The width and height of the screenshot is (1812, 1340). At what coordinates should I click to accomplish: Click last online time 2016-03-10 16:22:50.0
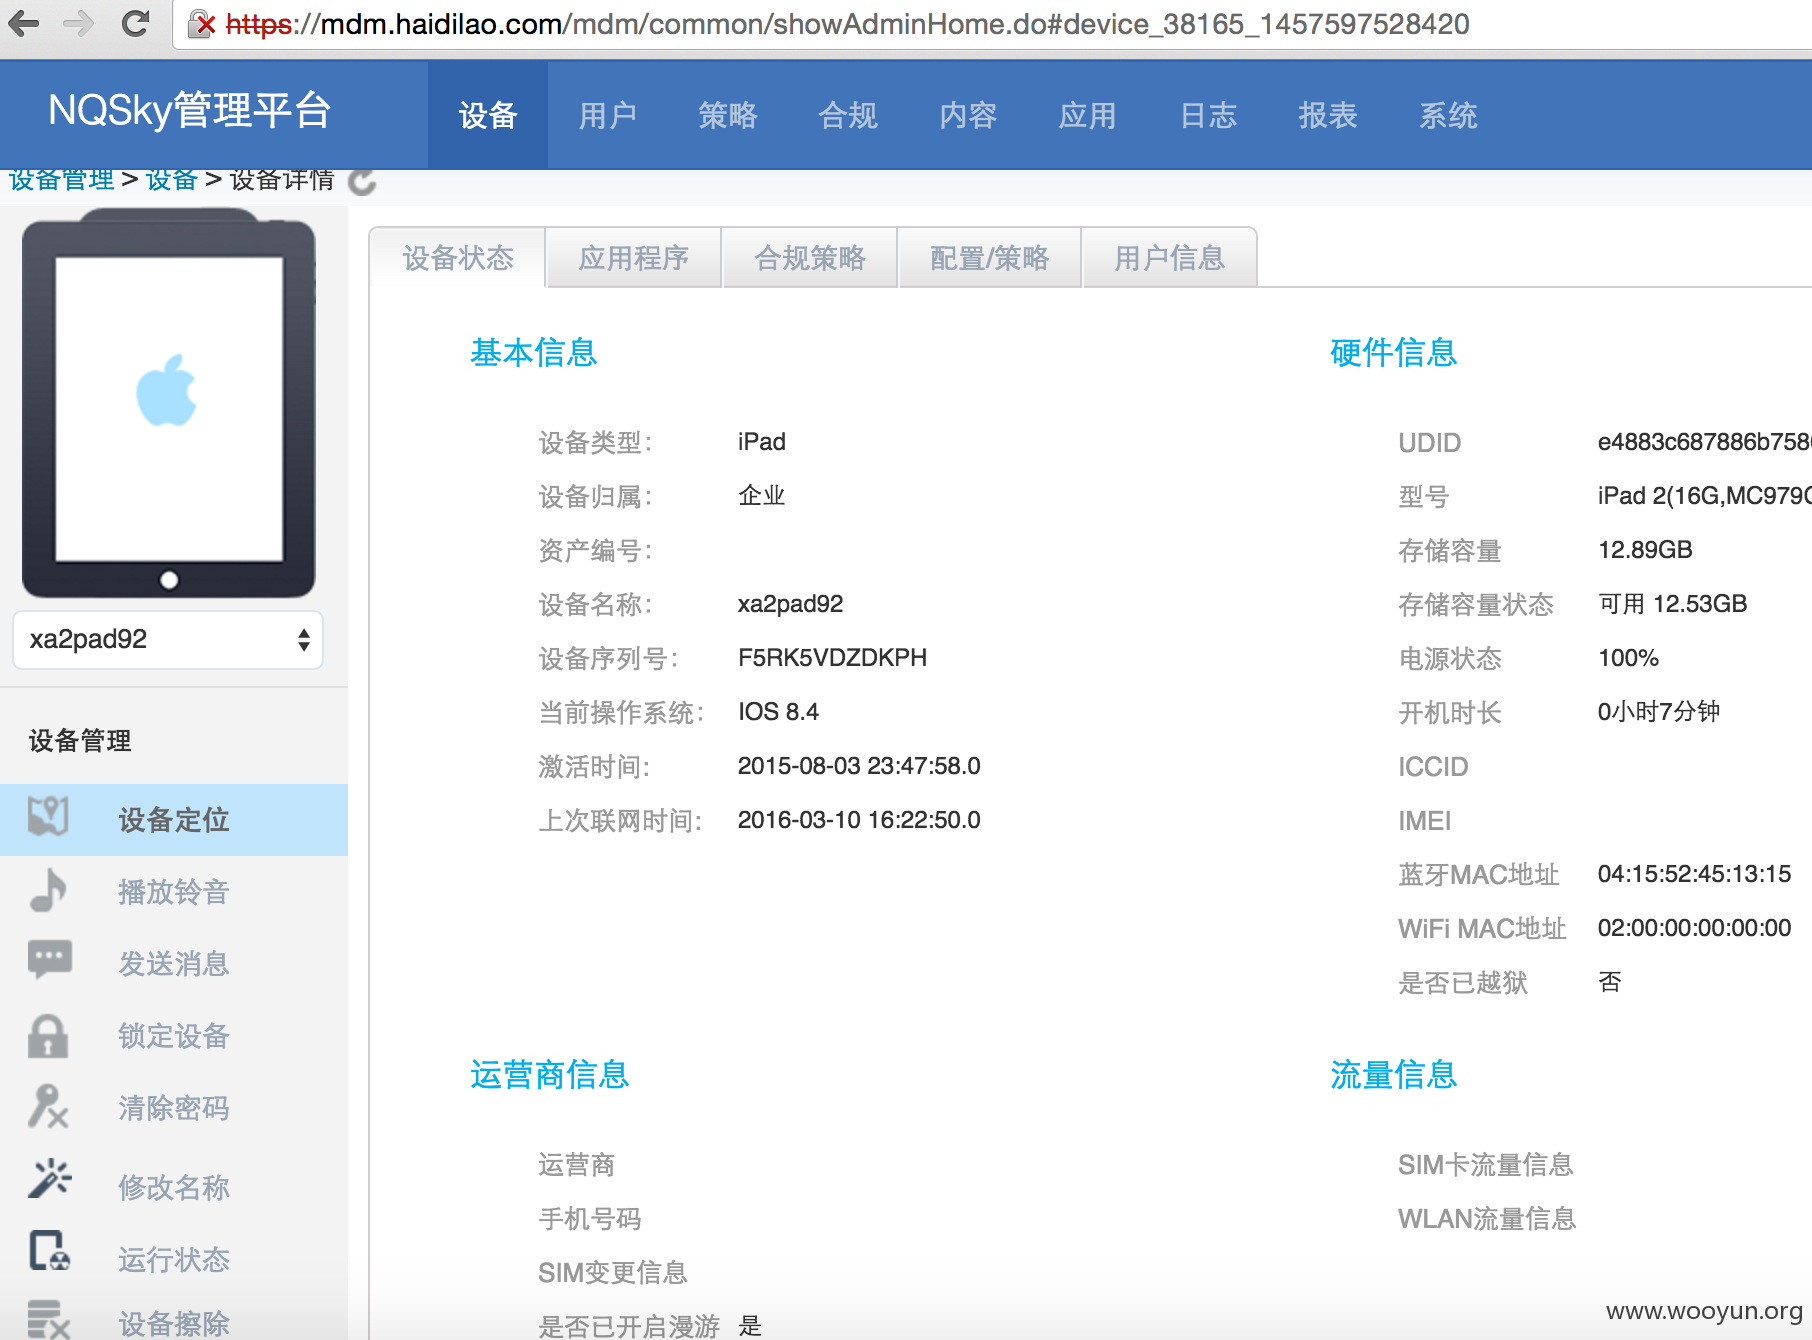pos(859,820)
